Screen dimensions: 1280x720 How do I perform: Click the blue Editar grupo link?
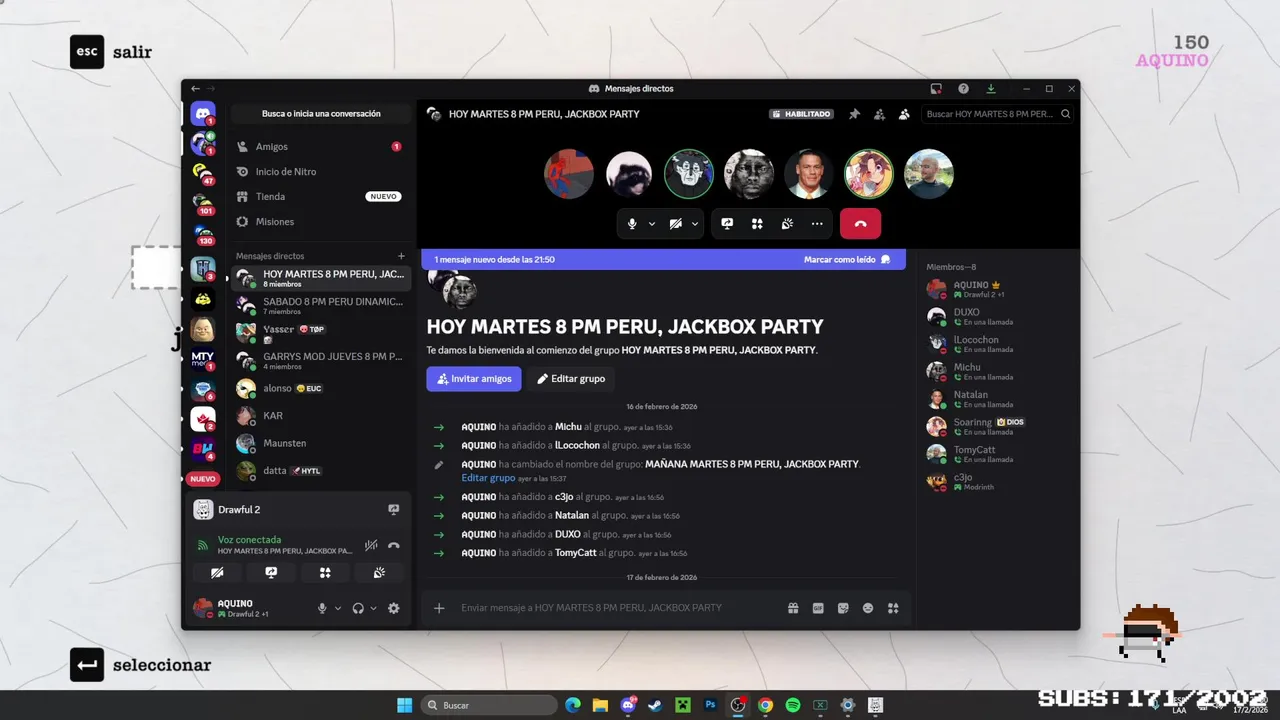(x=488, y=478)
